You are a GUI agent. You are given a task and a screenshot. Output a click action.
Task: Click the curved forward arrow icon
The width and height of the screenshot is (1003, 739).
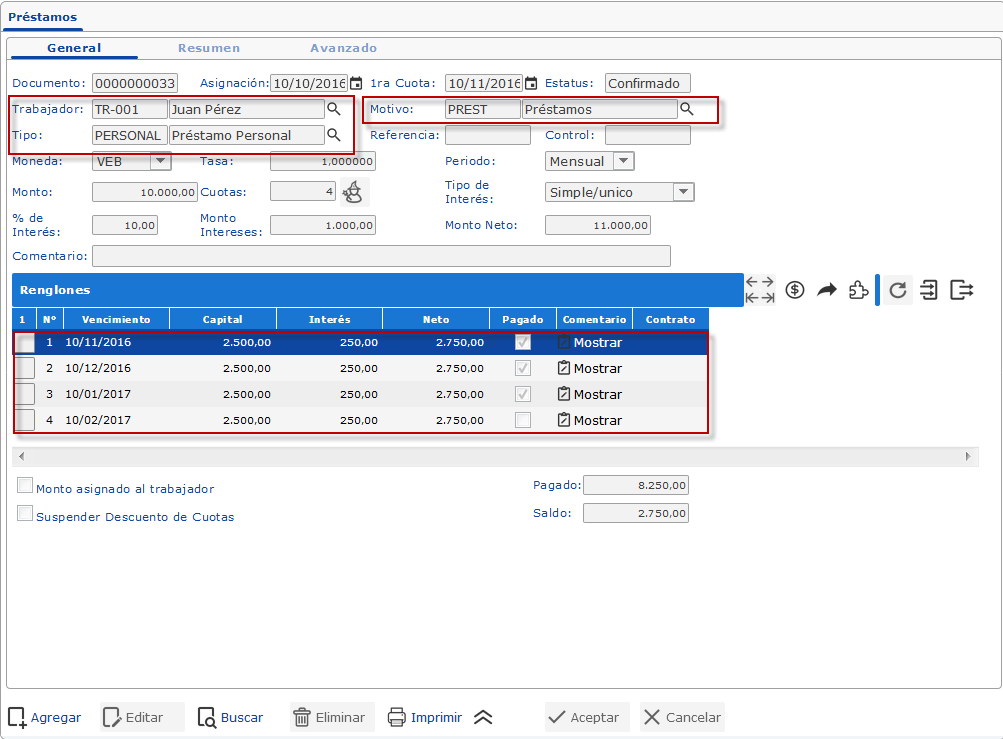(826, 290)
